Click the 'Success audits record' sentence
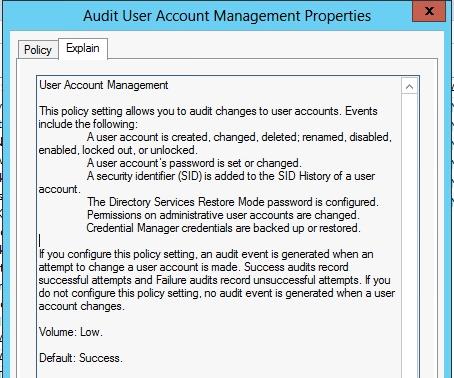The image size is (454, 378). click(297, 267)
